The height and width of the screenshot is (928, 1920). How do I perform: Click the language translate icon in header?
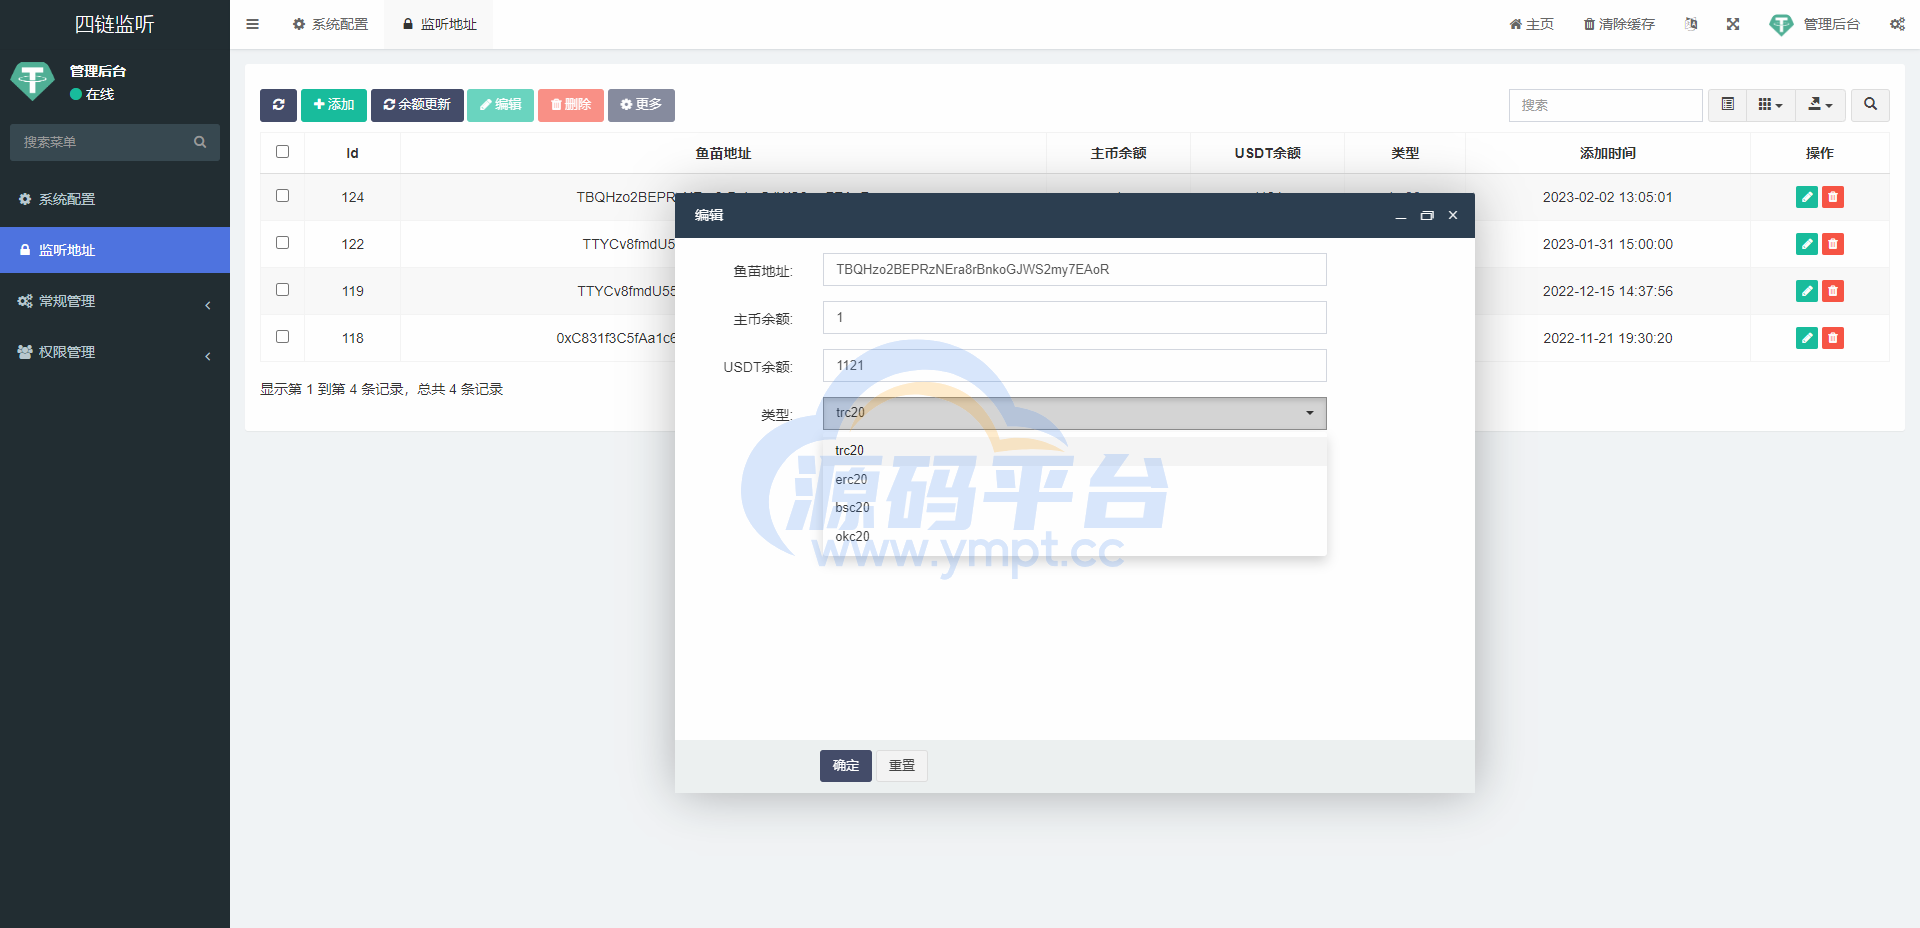click(x=1691, y=24)
